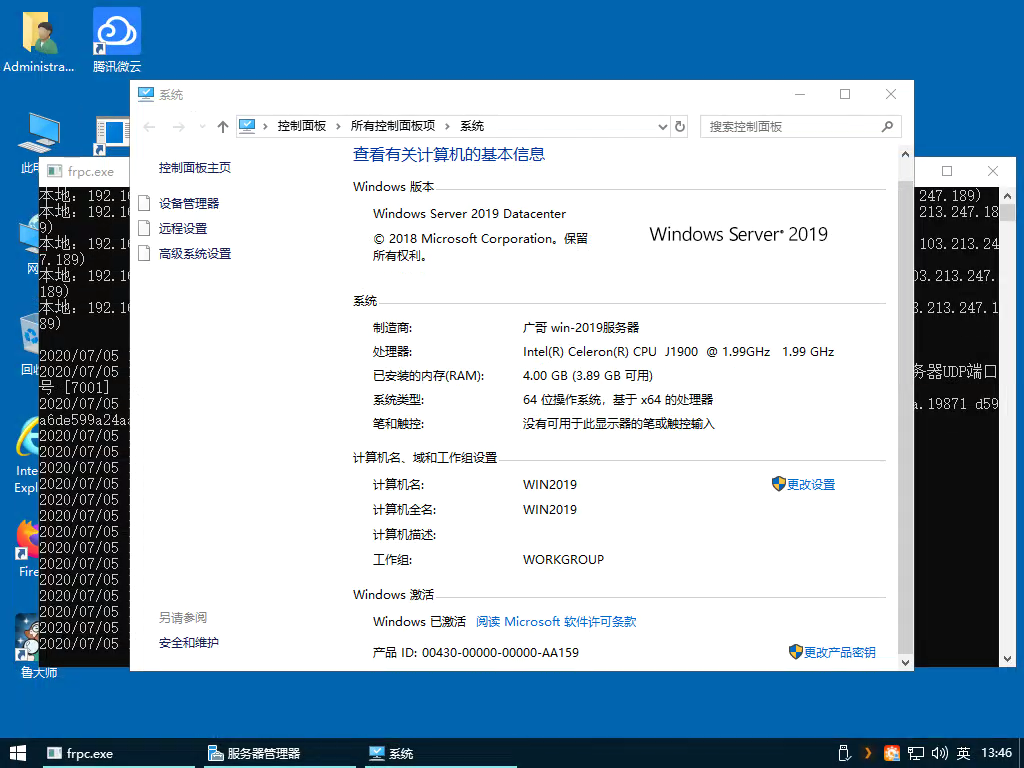Open the network tray icon
This screenshot has width=1024, height=768.
click(x=916, y=753)
